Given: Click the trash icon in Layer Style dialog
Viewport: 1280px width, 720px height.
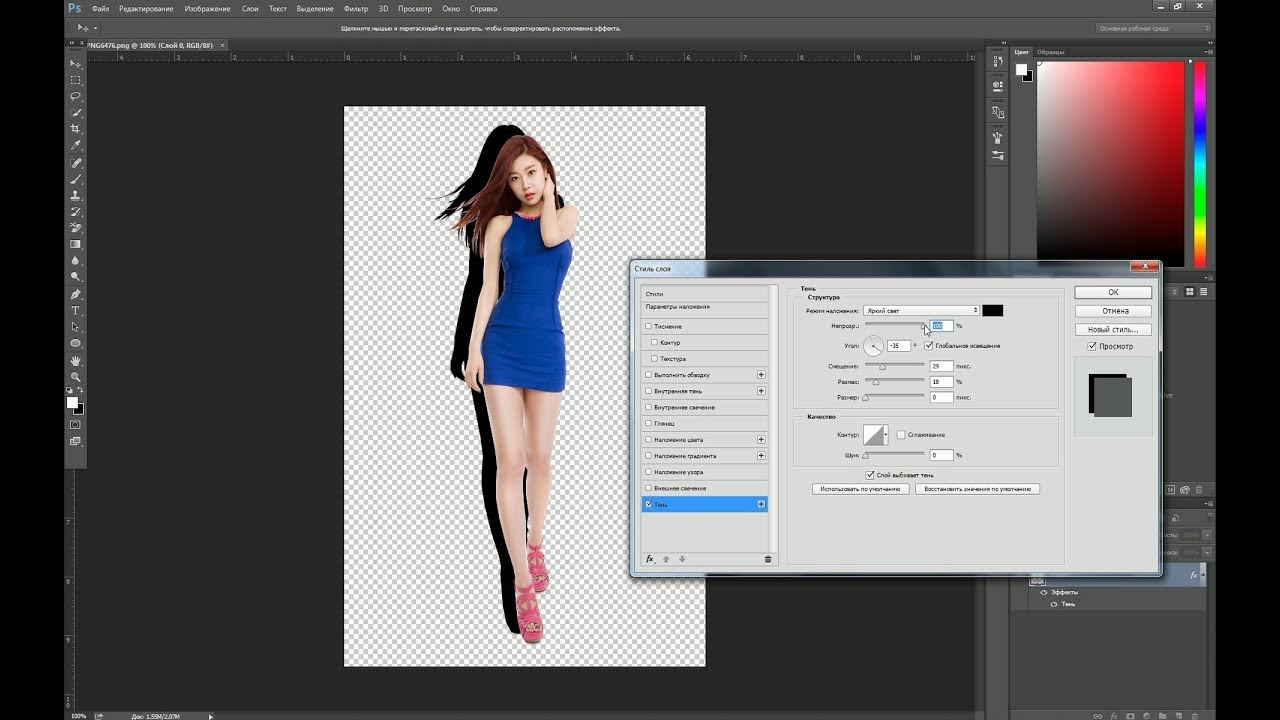Looking at the screenshot, I should 768,559.
